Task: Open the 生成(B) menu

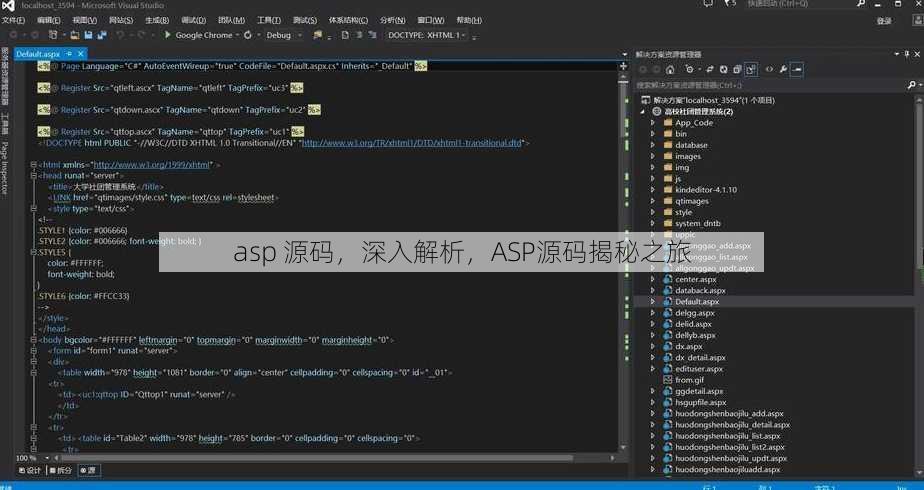Action: click(157, 20)
